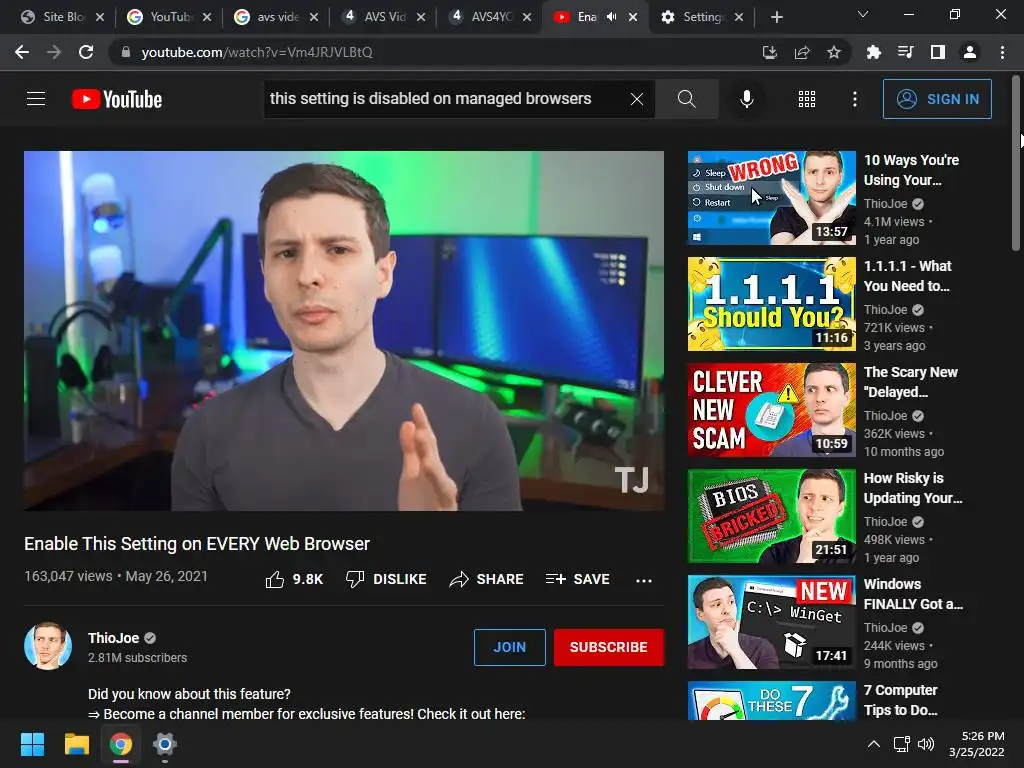This screenshot has width=1024, height=768.
Task: Switch to the Site Blo tab
Action: tap(63, 17)
